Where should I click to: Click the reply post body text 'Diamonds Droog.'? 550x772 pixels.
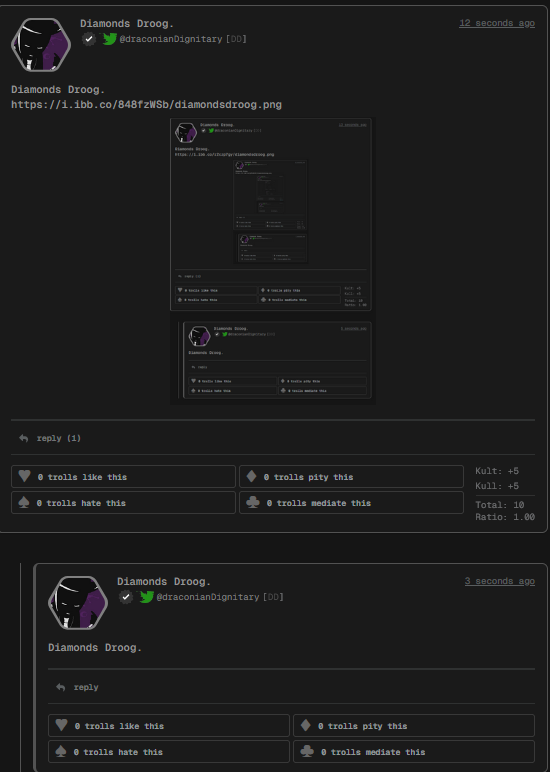coord(95,647)
